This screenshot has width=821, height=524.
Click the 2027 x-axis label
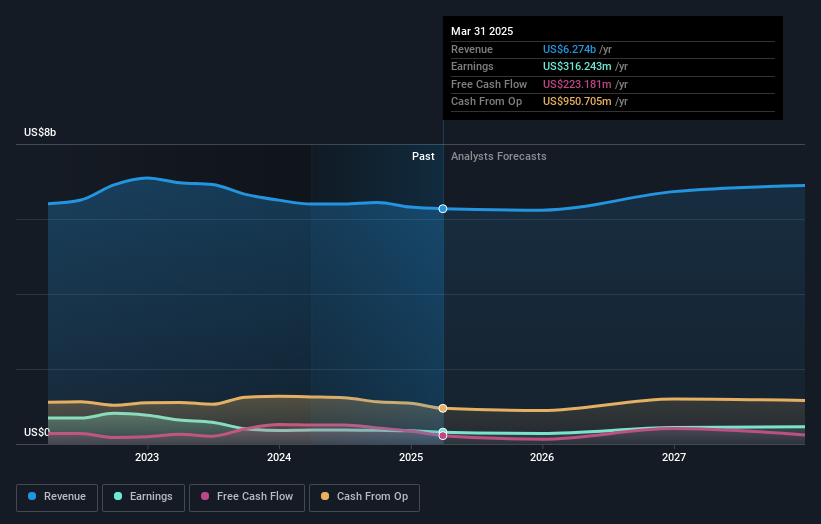[x=674, y=458]
